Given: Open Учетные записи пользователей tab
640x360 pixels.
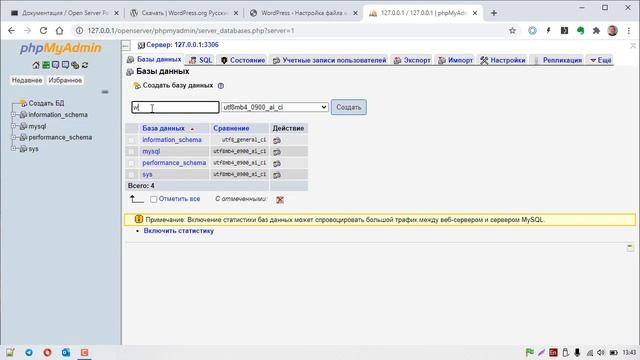Looking at the screenshot, I should (329, 60).
